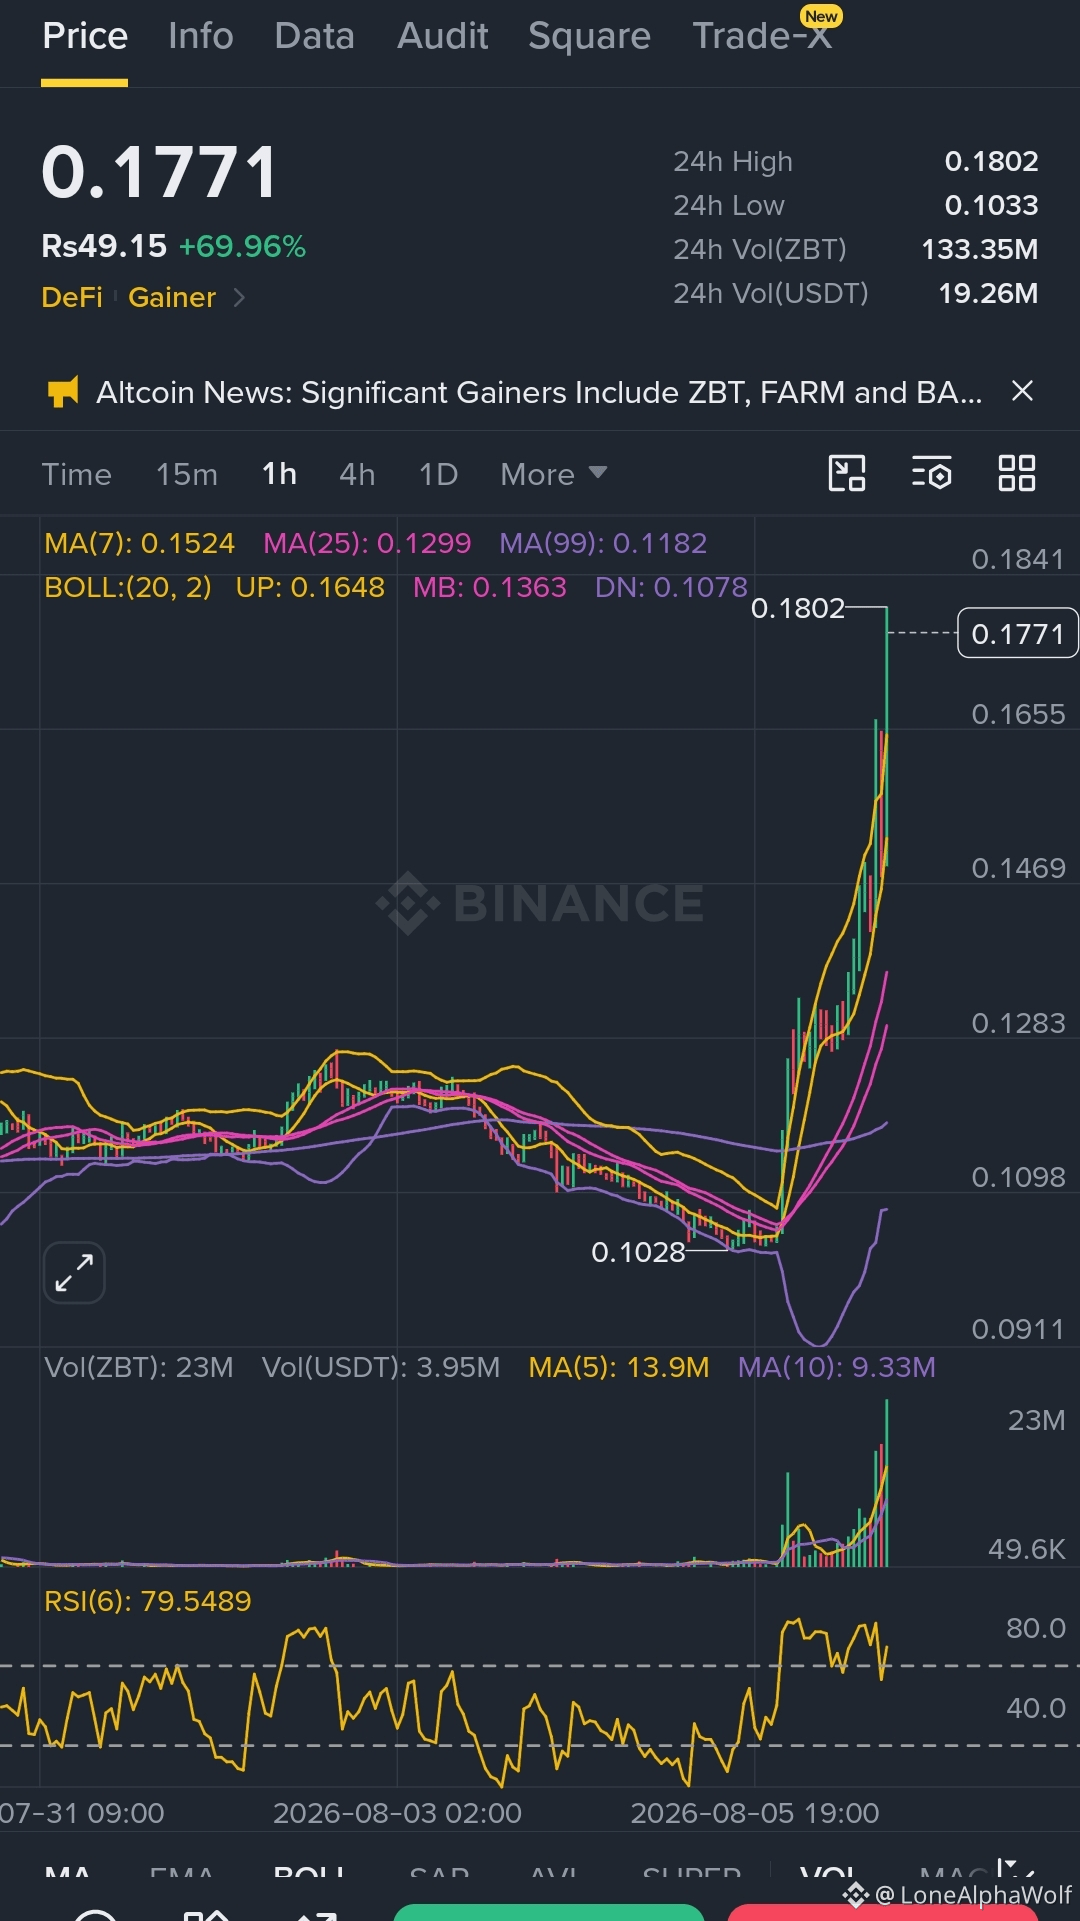Open the chart indicator settings icon

pos(932,473)
